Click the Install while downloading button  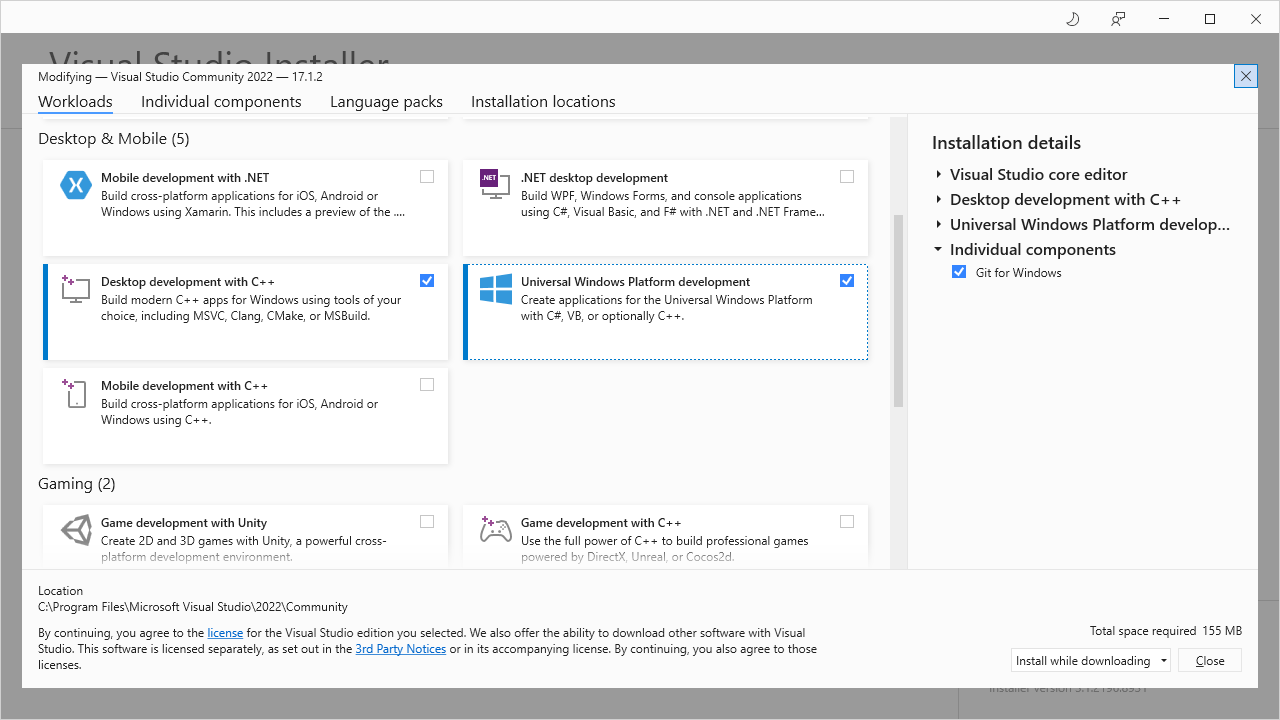click(1084, 661)
